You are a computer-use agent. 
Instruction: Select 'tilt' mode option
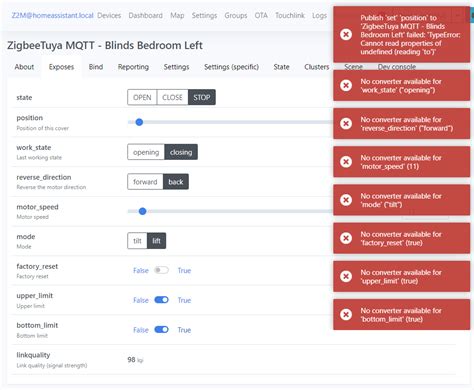point(137,241)
